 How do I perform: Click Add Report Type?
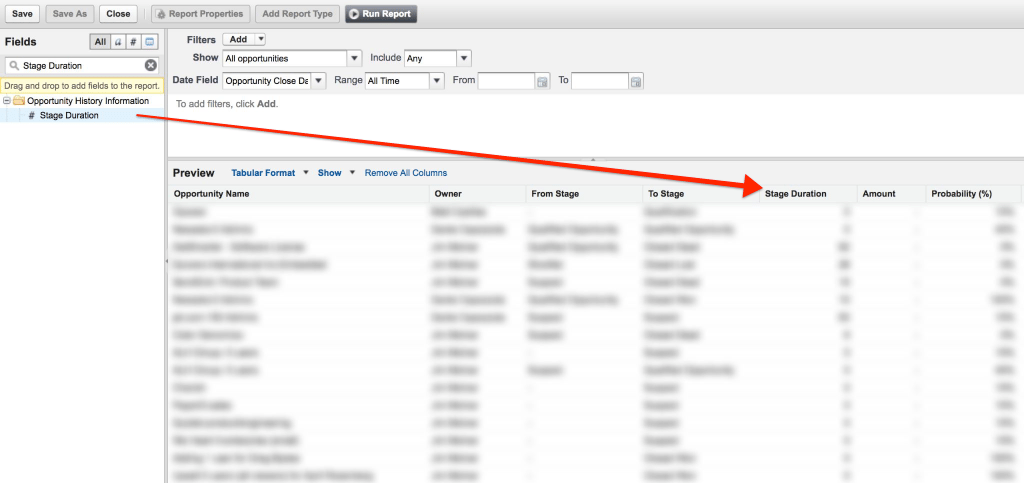coord(297,13)
